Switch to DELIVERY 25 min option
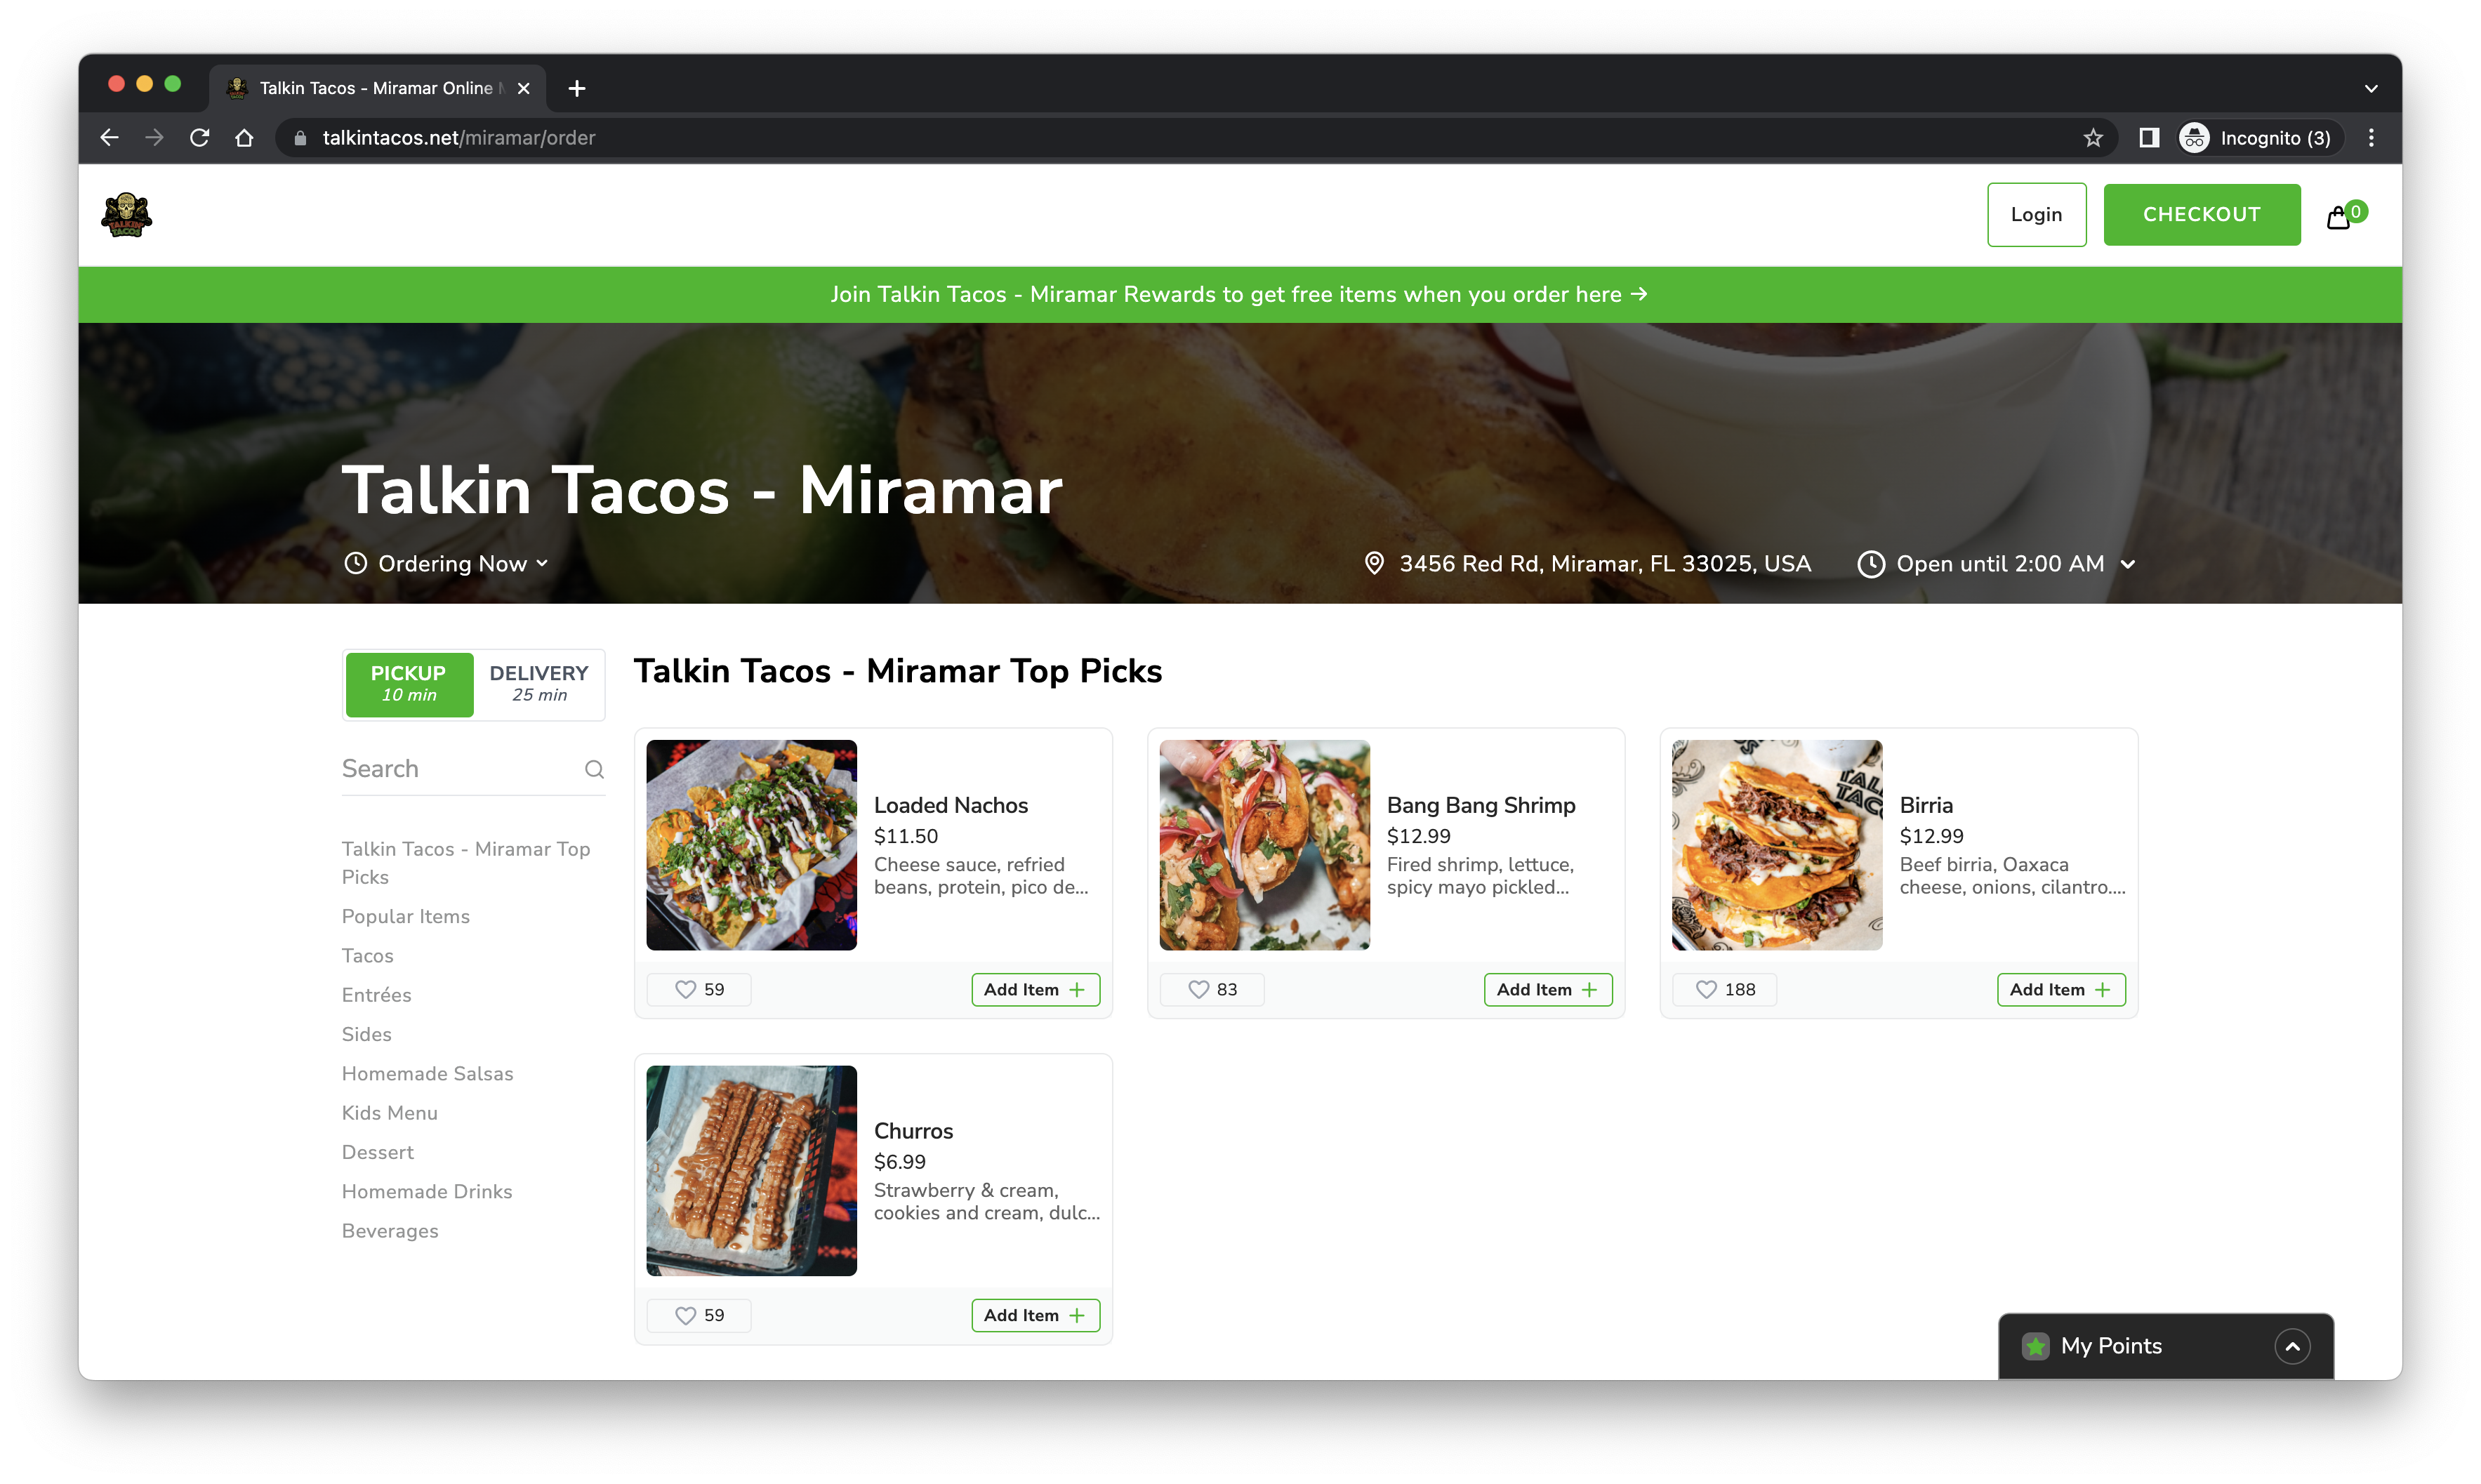The height and width of the screenshot is (1484, 2481). click(x=539, y=684)
